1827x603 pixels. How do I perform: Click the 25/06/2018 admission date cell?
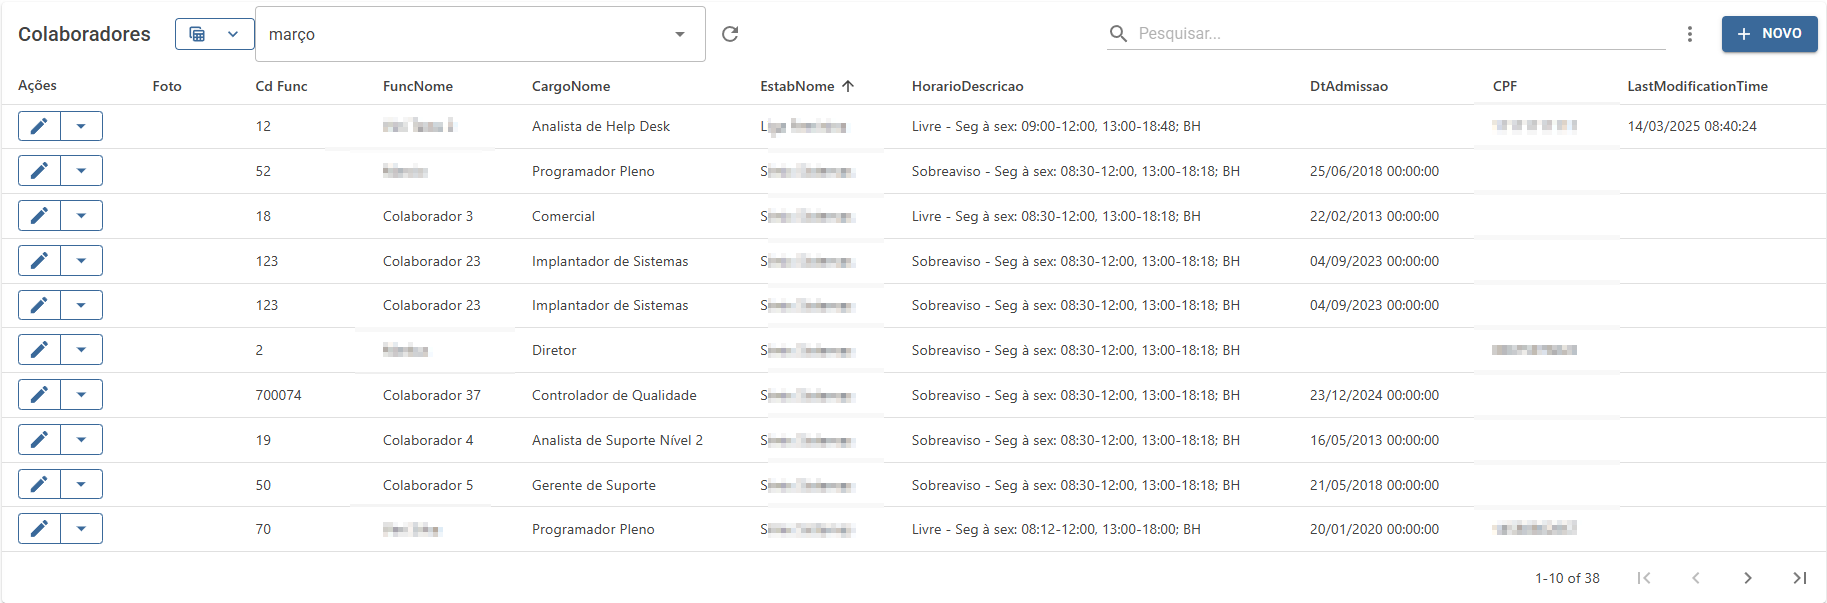click(x=1374, y=171)
